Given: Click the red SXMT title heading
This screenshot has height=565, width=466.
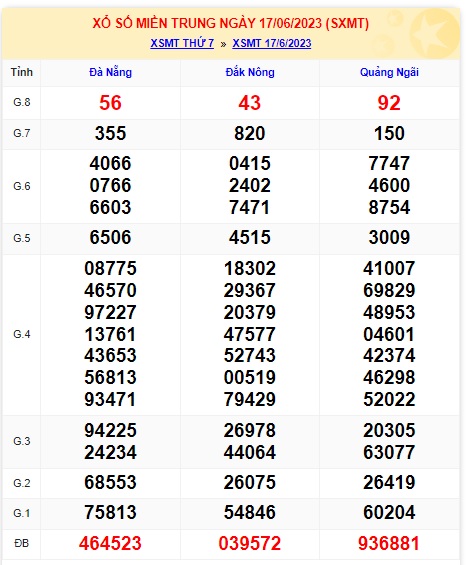Looking at the screenshot, I should coord(231,23).
